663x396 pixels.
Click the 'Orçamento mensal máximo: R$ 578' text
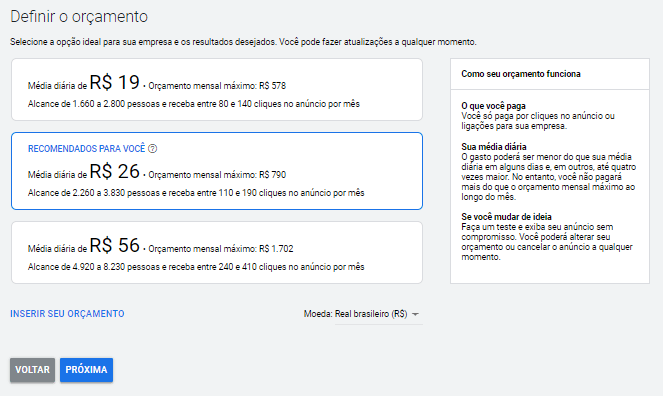tap(217, 86)
